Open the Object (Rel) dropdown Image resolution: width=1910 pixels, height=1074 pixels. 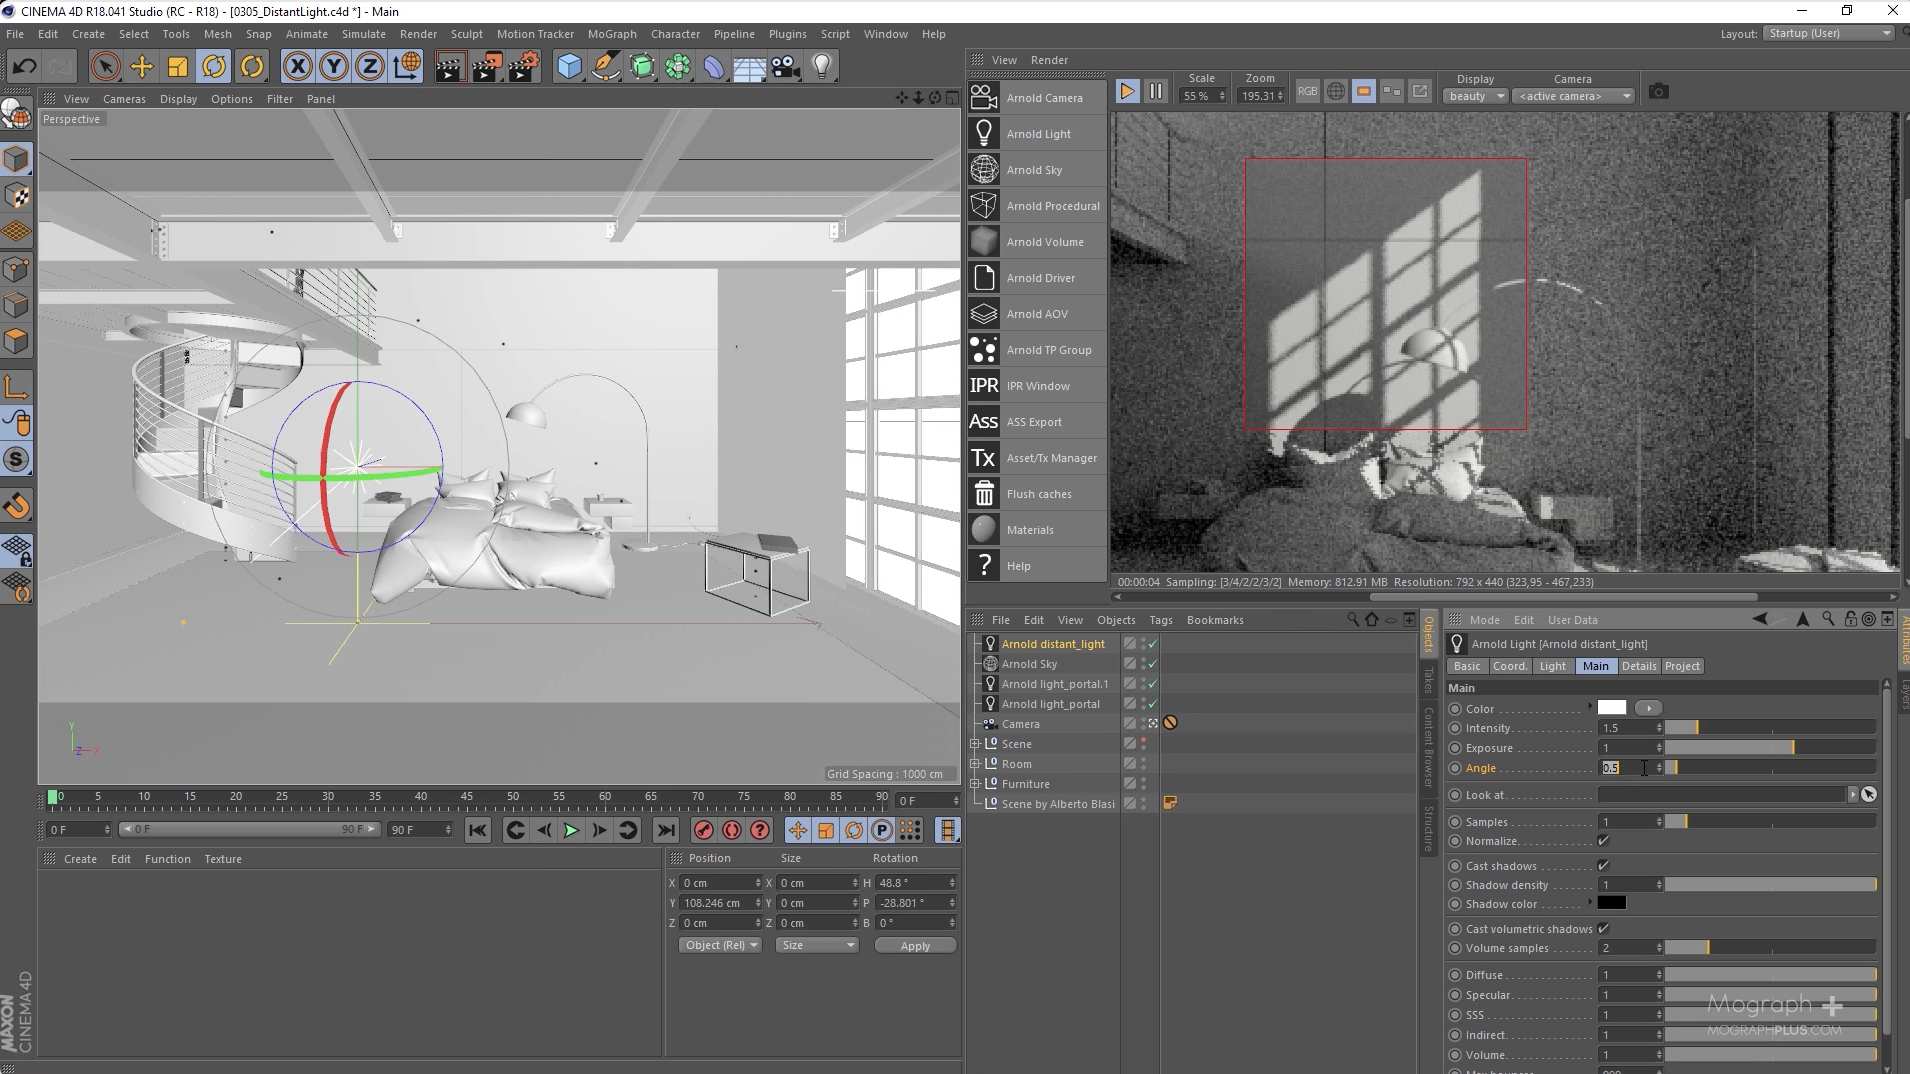point(719,945)
